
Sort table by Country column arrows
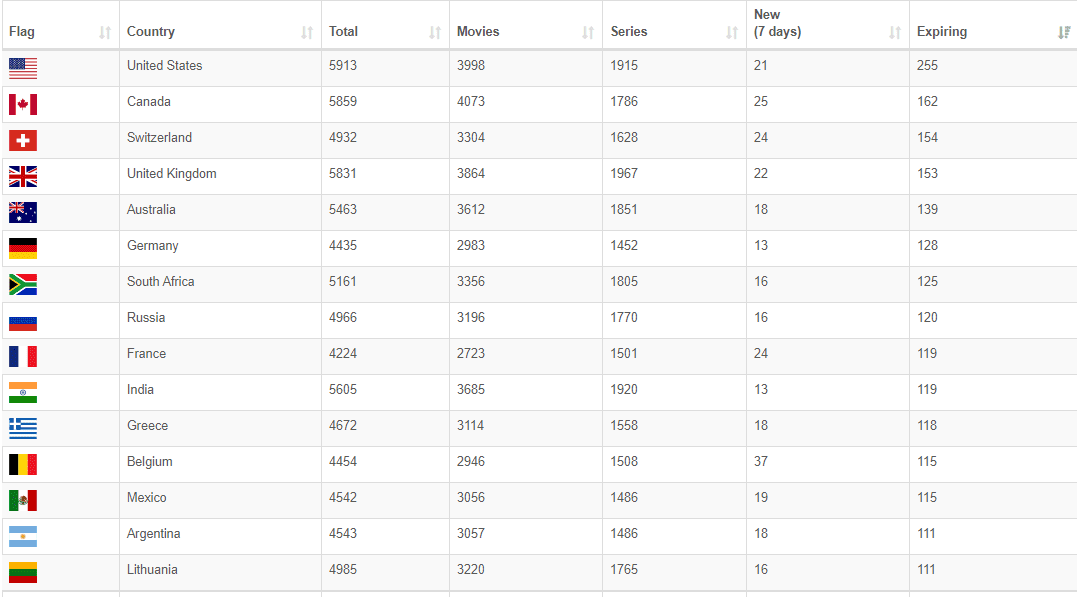tap(307, 32)
